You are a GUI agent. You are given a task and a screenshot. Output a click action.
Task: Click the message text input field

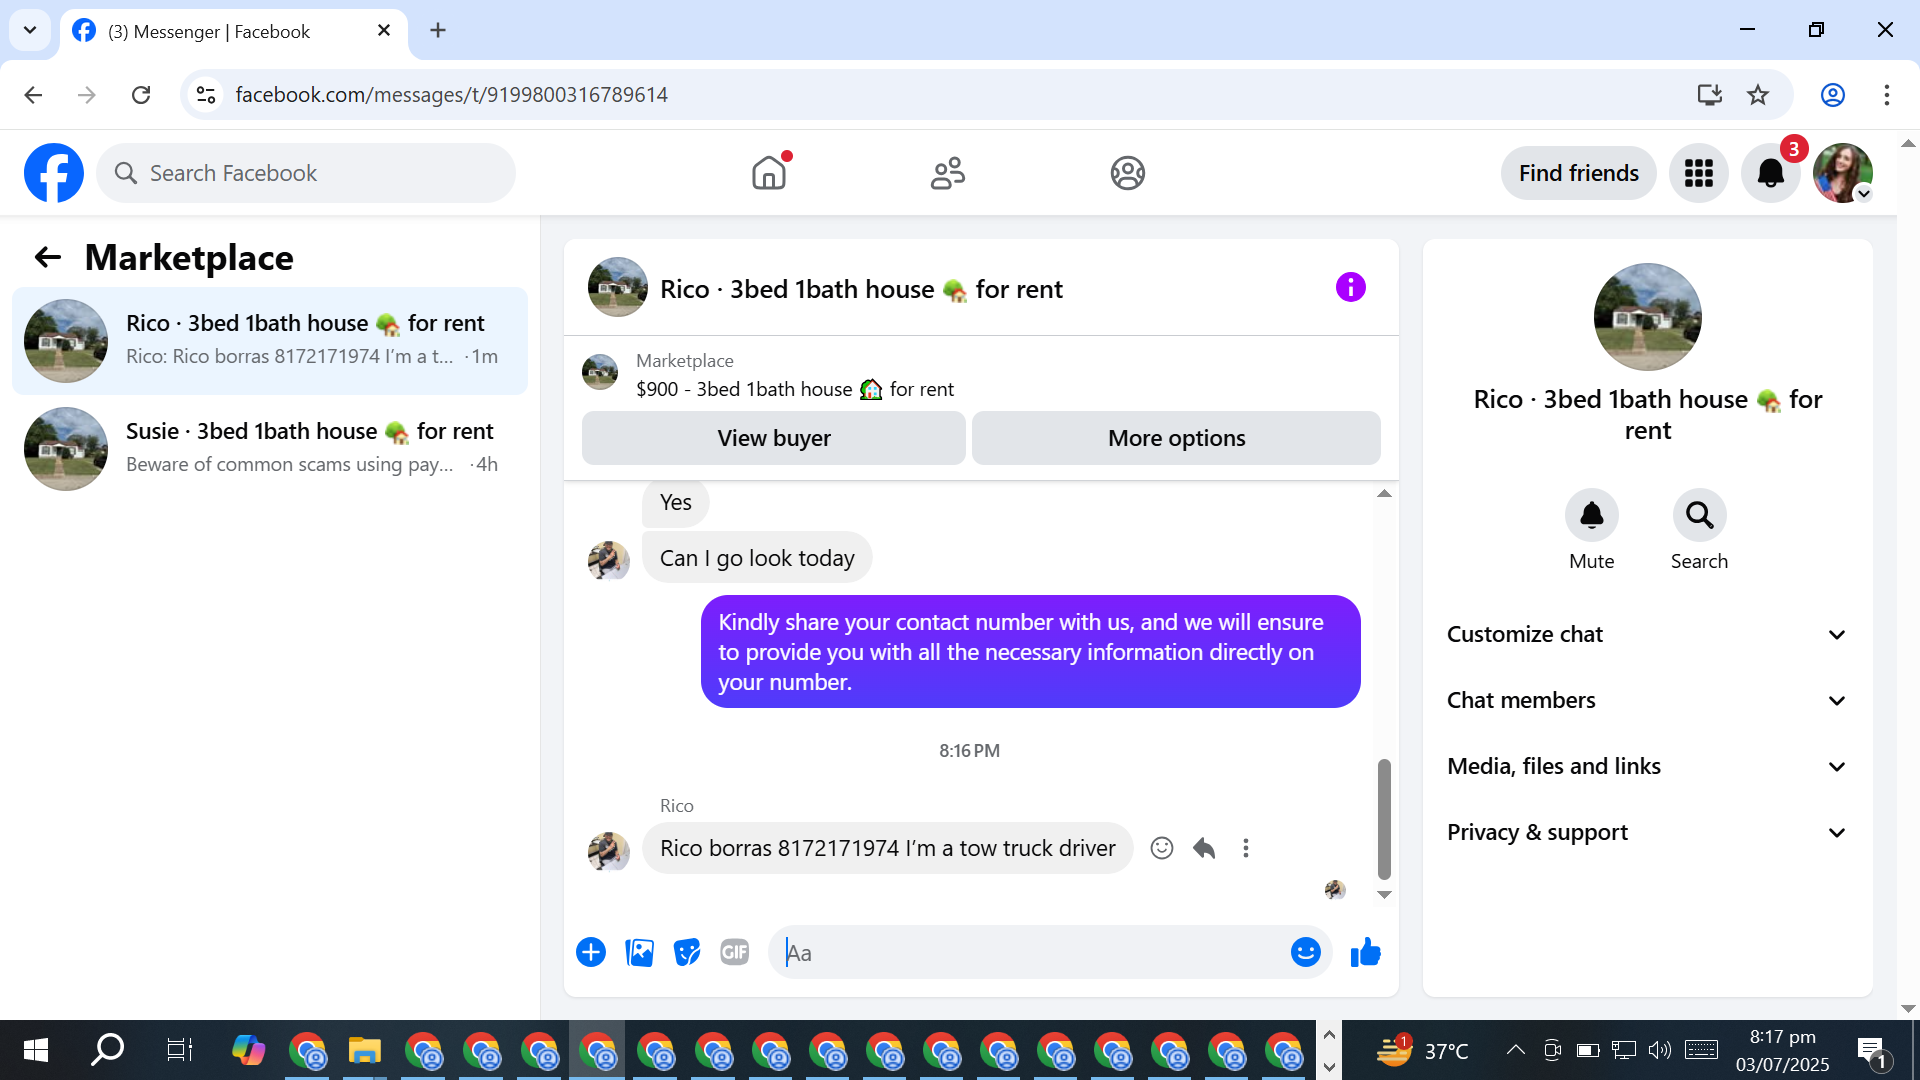click(x=1030, y=952)
